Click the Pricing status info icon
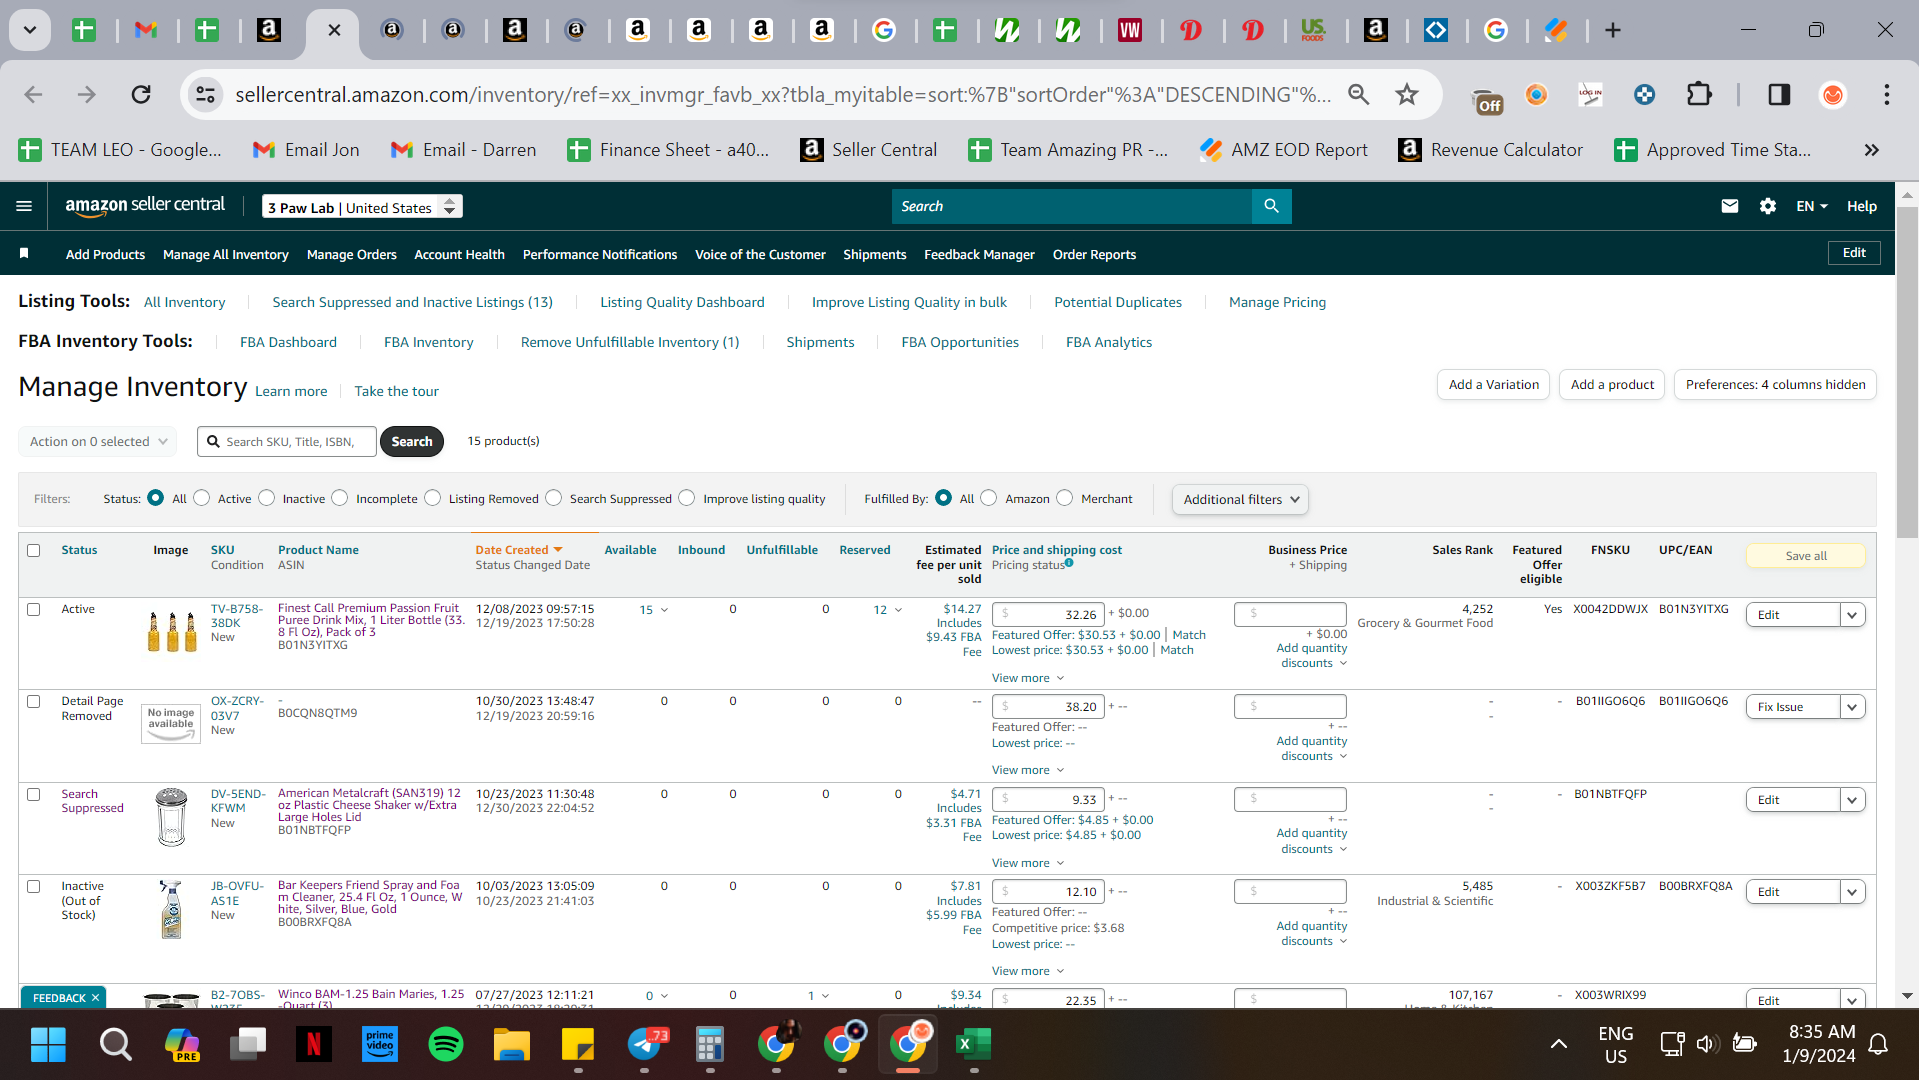The width and height of the screenshot is (1919, 1080). click(x=1069, y=563)
